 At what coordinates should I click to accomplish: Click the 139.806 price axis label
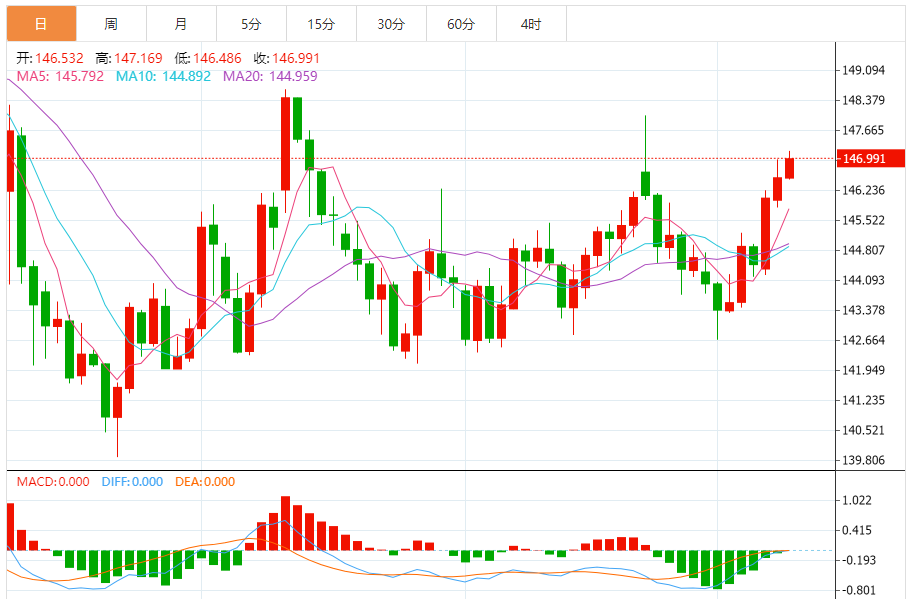(863, 460)
